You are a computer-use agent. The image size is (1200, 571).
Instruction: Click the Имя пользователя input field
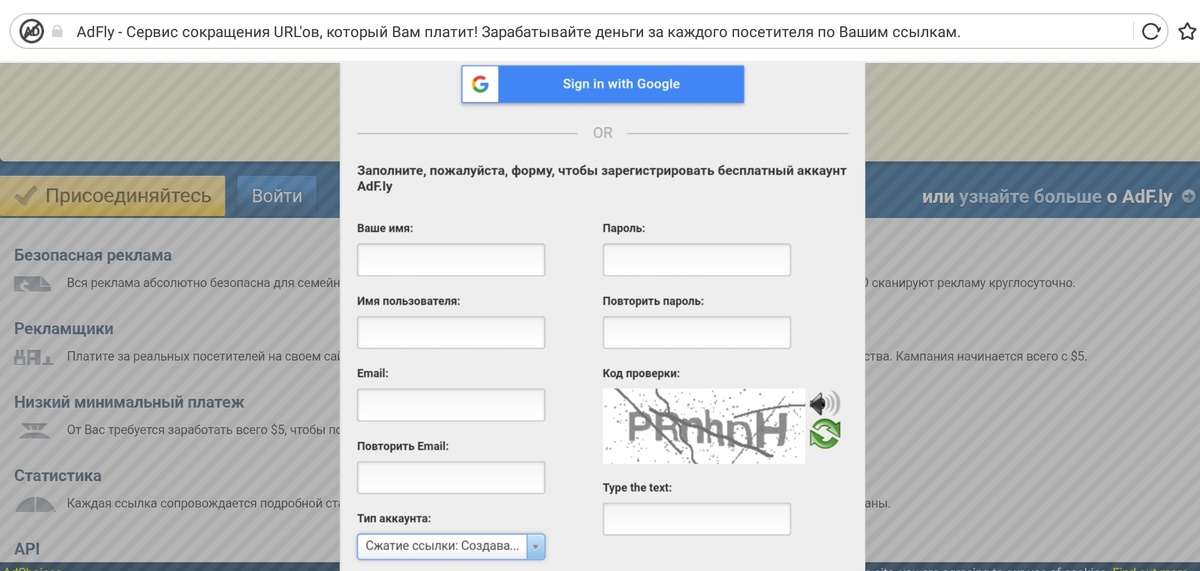pos(451,332)
